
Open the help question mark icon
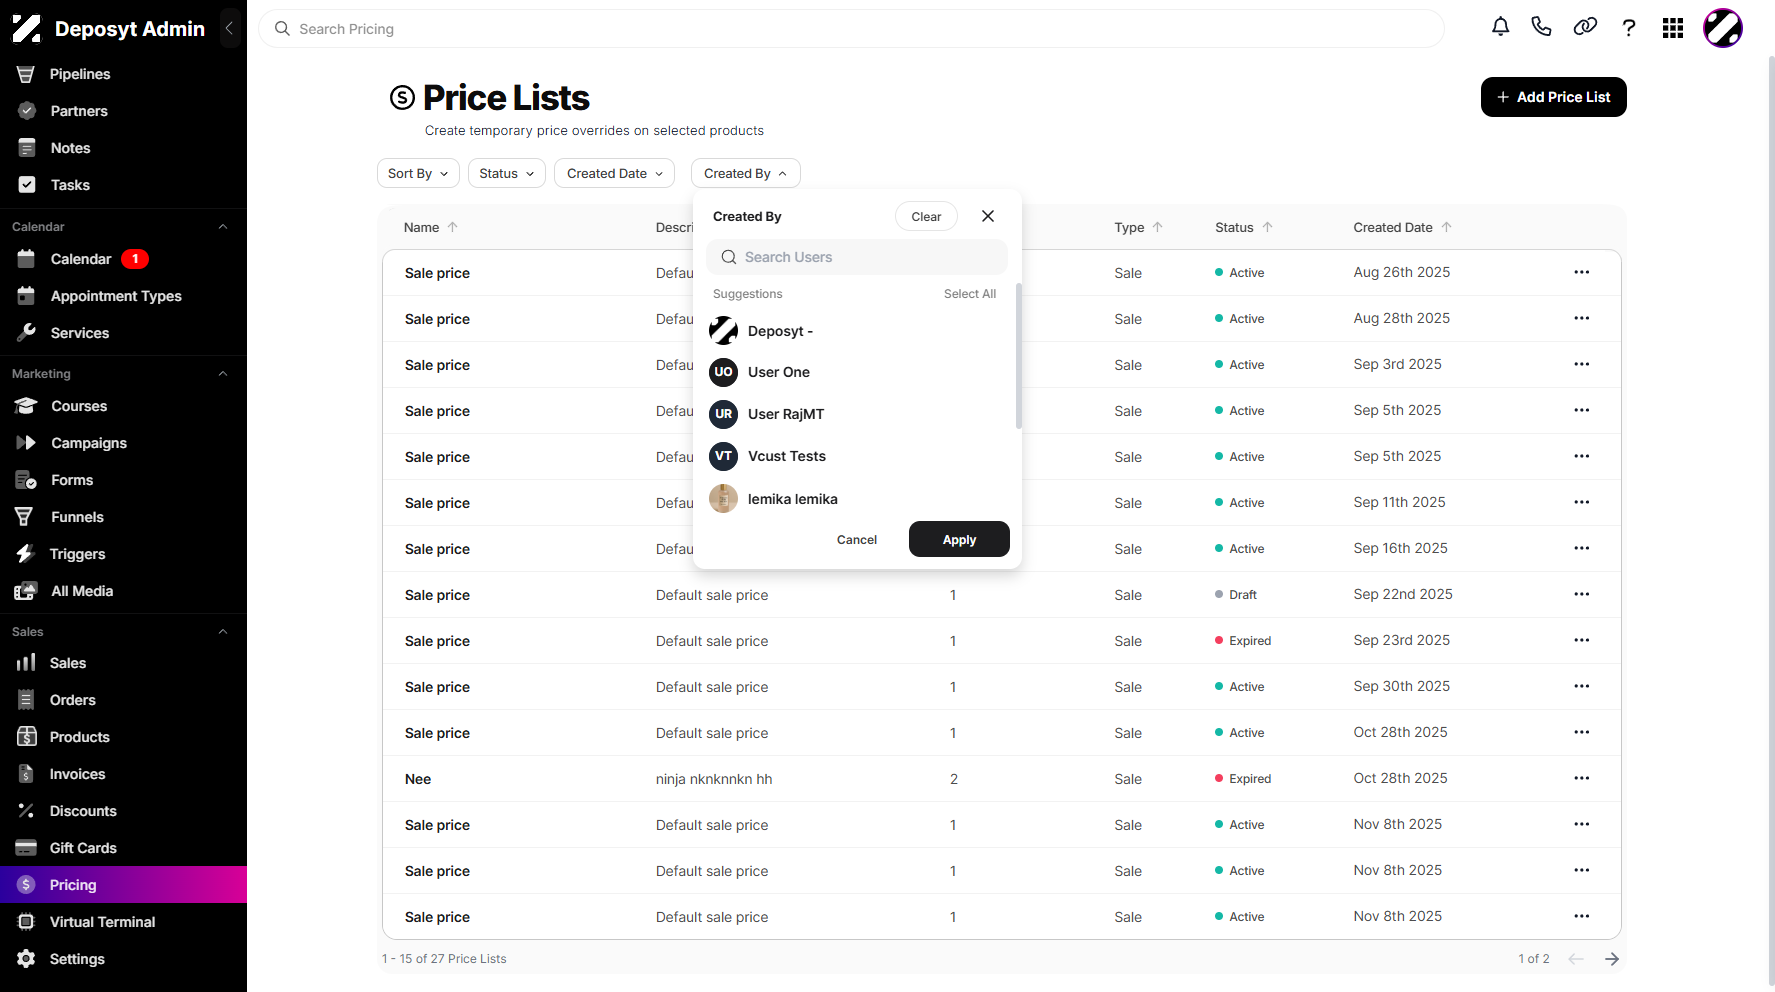(1629, 28)
